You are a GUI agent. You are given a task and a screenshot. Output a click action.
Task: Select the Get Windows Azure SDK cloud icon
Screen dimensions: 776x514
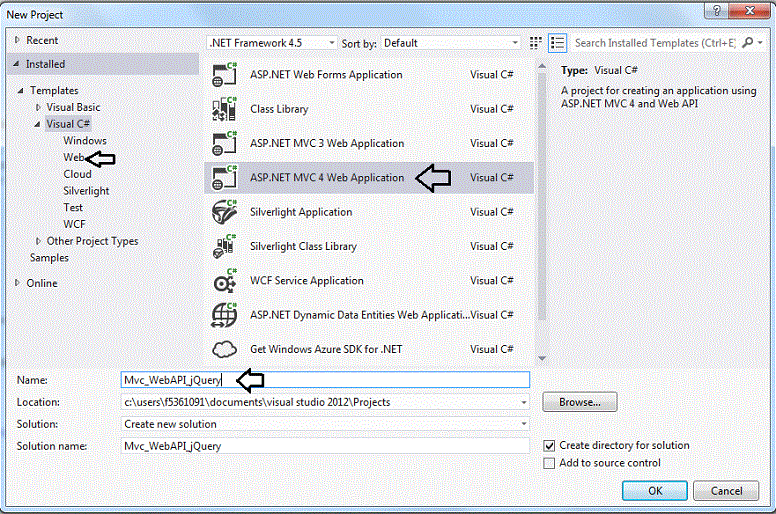coord(224,349)
